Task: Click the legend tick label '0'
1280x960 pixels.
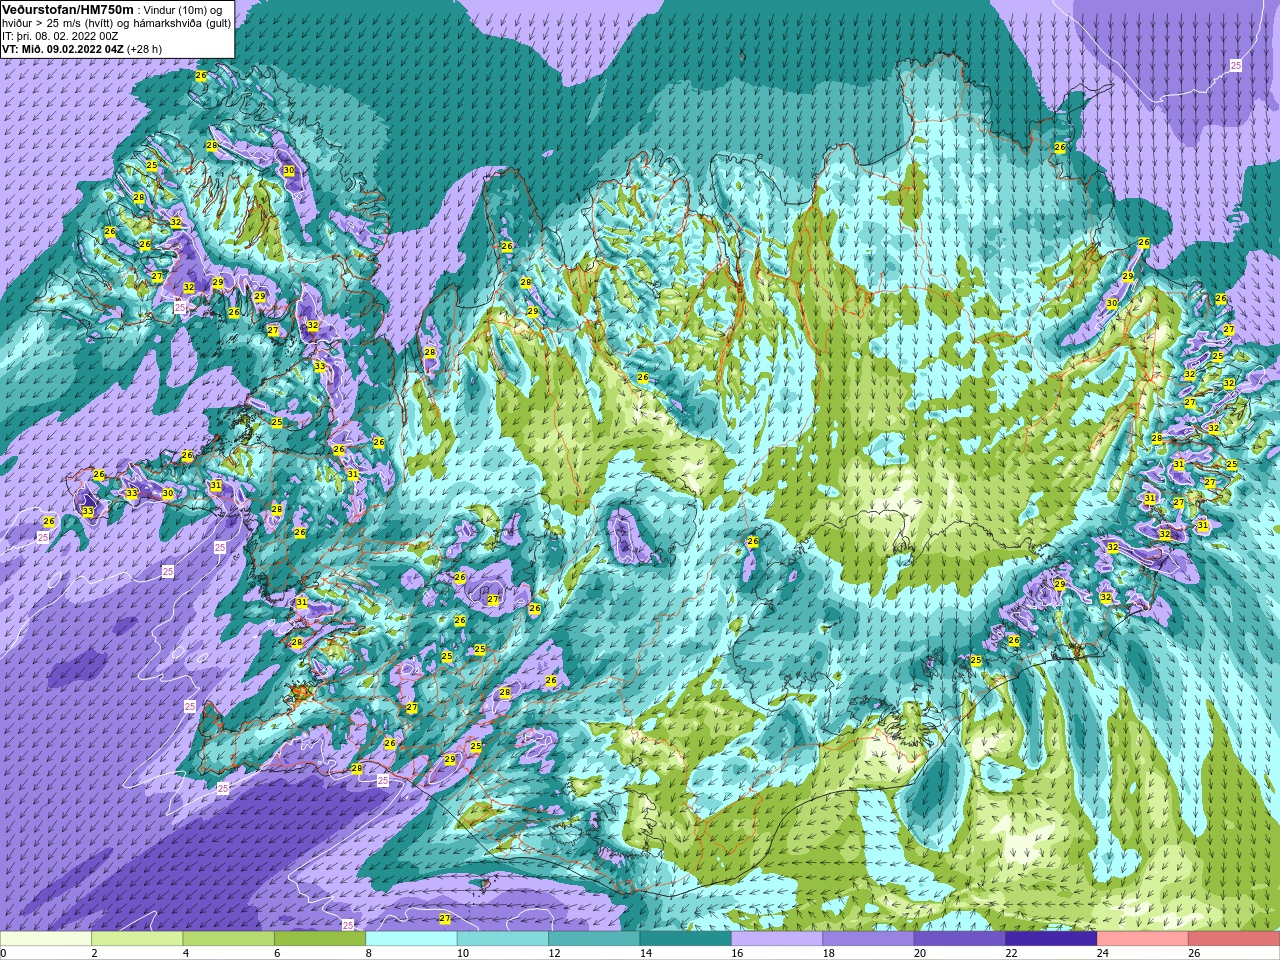Action: click(x=4, y=953)
